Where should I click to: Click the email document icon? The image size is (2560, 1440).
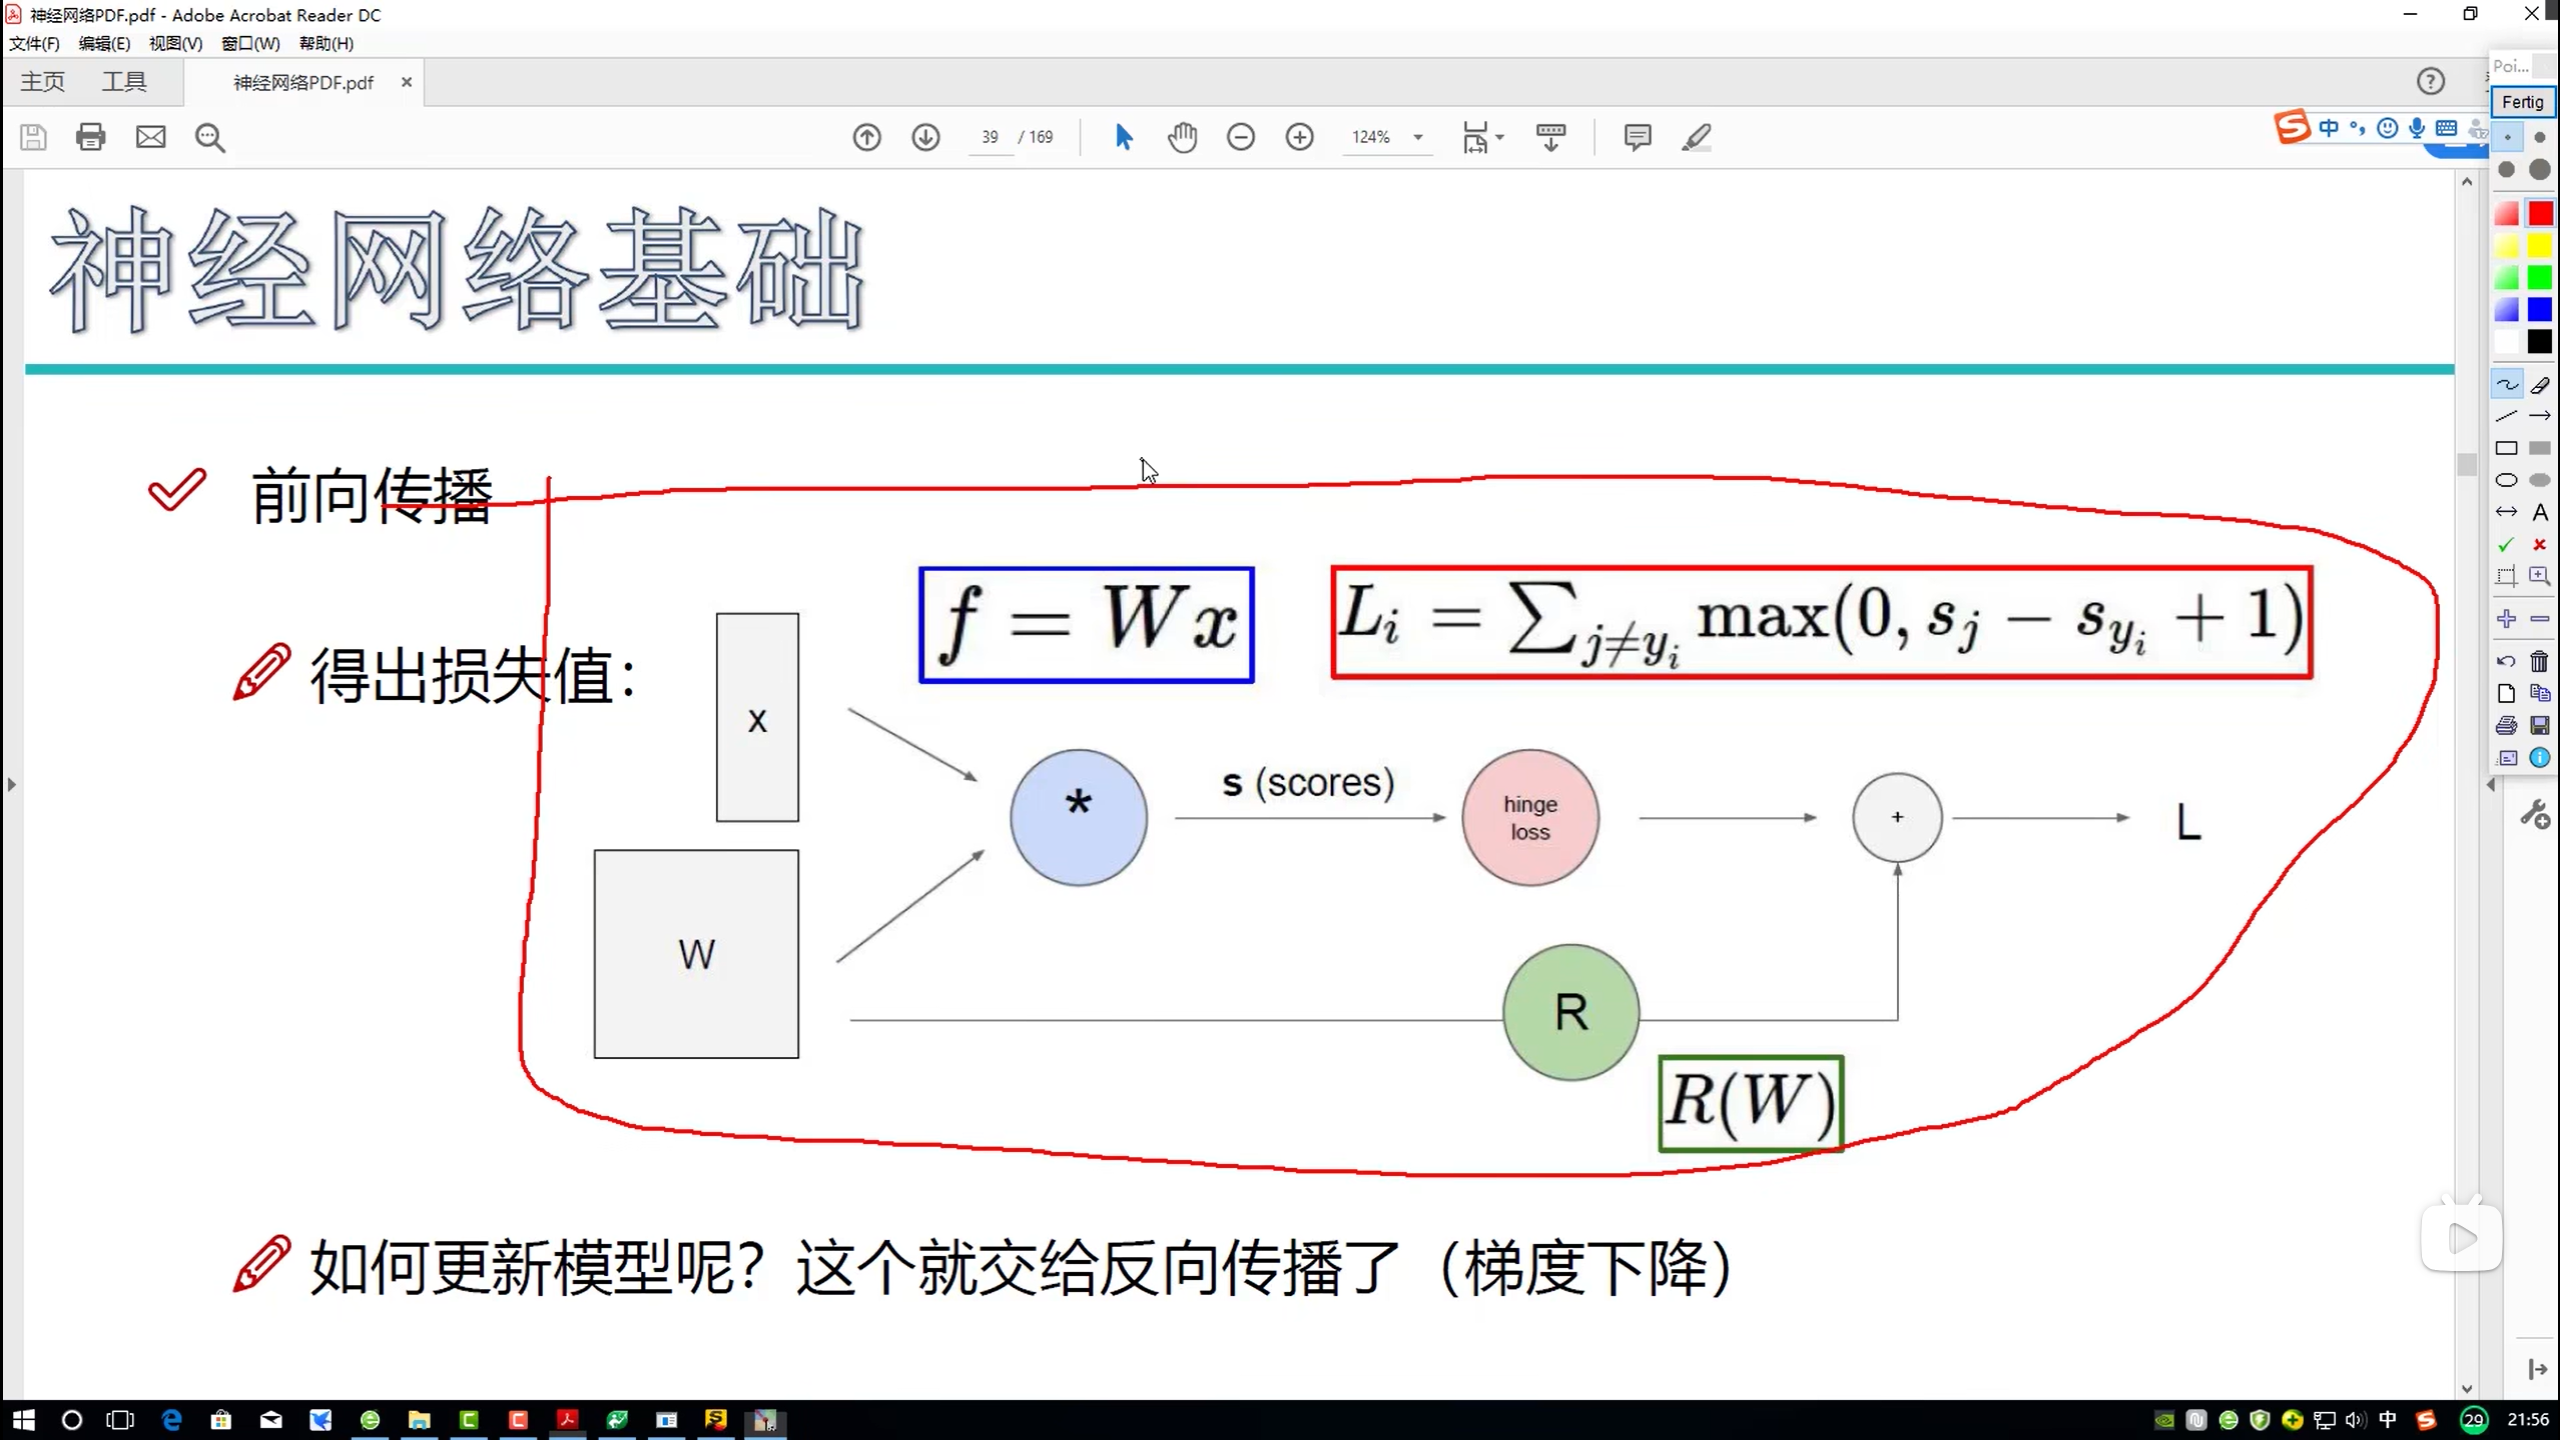pos(149,137)
